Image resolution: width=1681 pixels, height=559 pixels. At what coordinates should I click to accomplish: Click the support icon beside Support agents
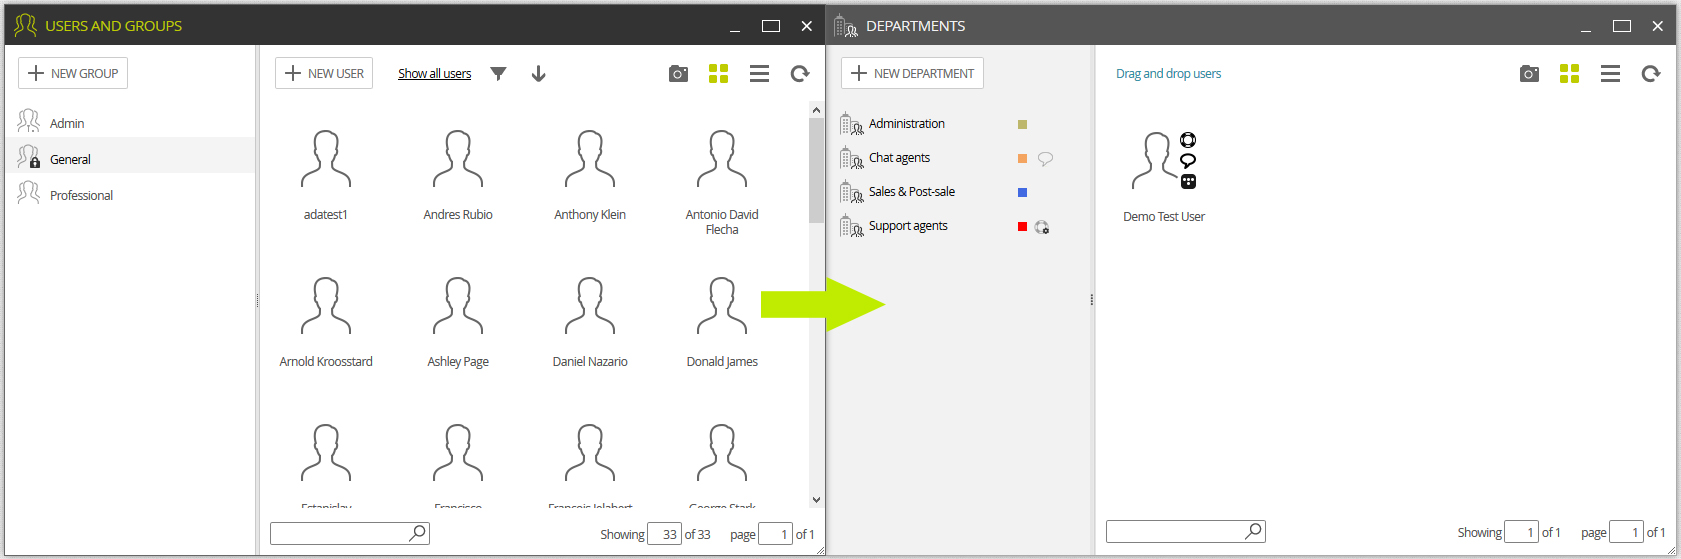click(1042, 227)
